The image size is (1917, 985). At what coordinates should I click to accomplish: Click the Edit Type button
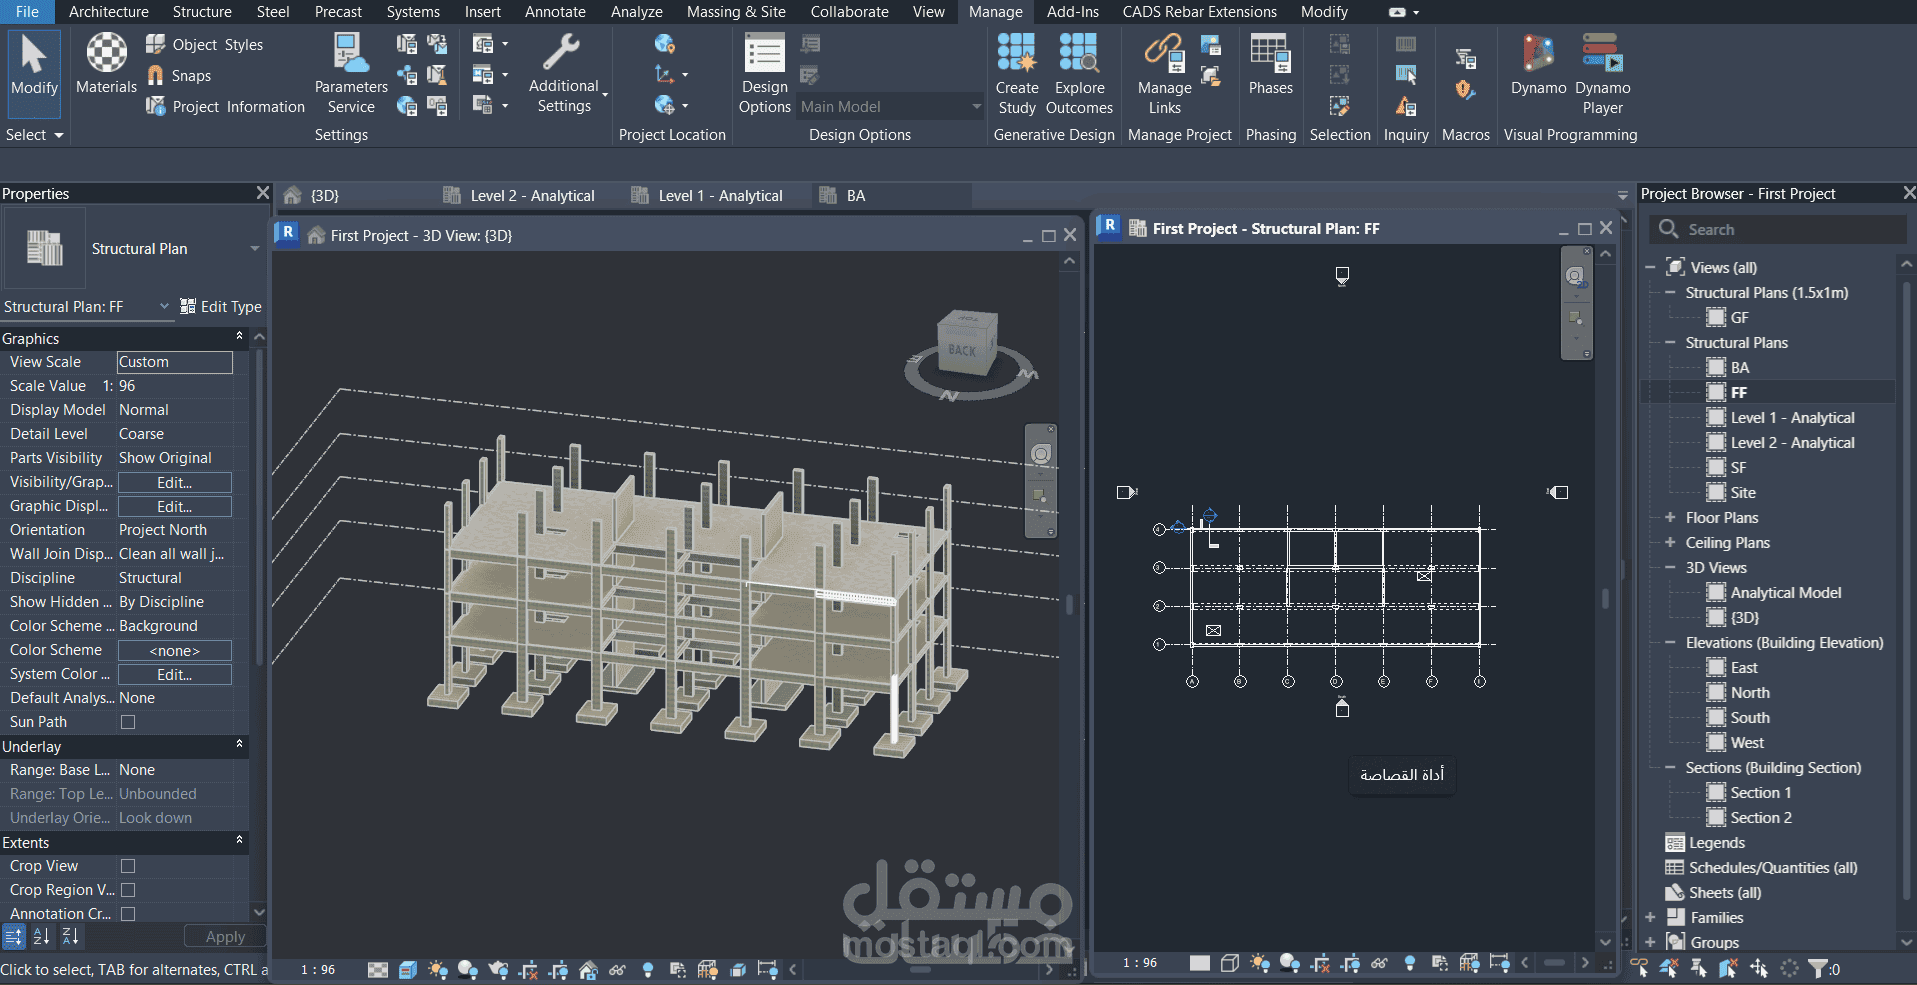[221, 307]
